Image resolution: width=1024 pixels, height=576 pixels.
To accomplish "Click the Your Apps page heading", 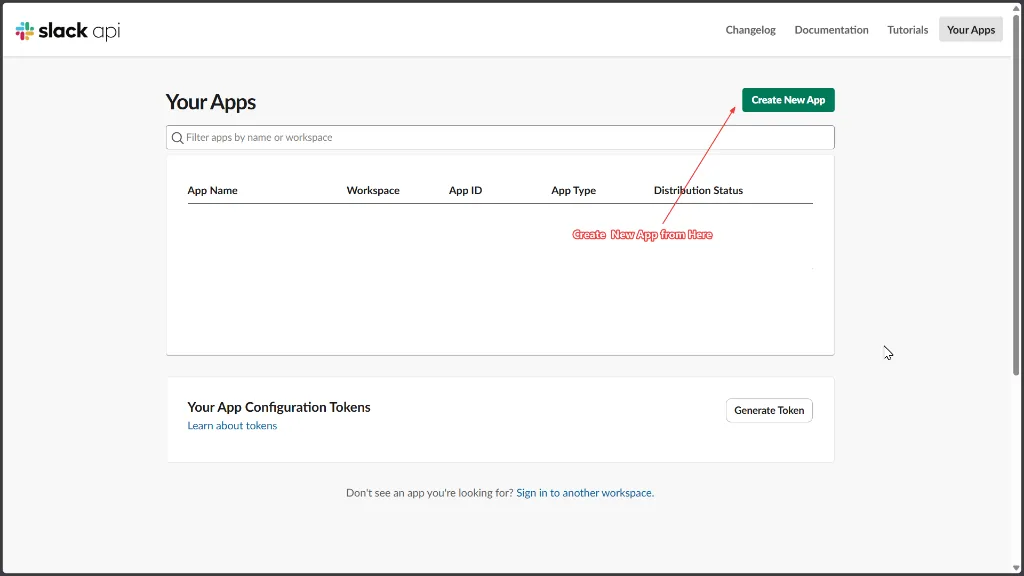I will 210,102.
